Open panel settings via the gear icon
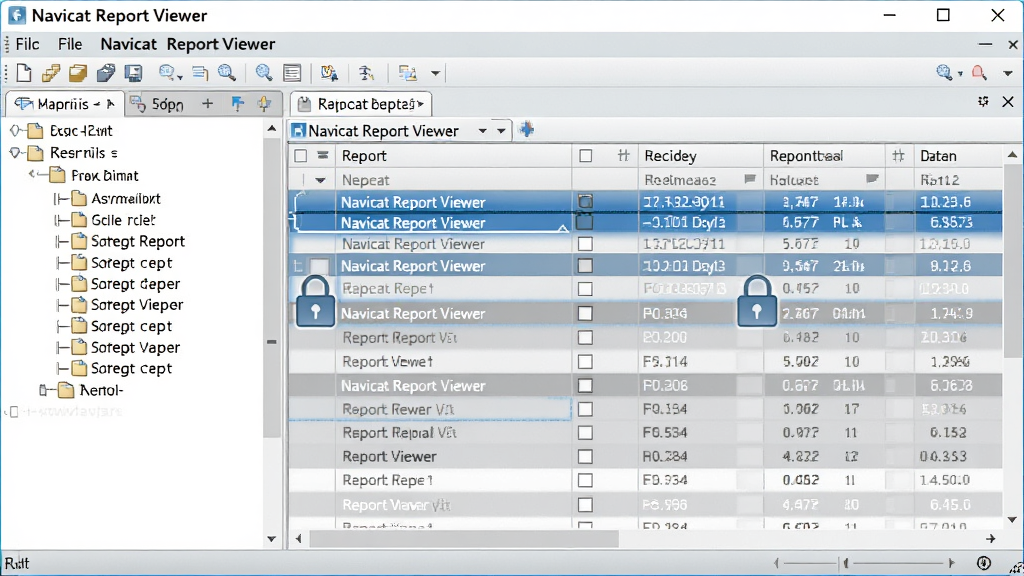The width and height of the screenshot is (1024, 576). pyautogui.click(x=983, y=102)
